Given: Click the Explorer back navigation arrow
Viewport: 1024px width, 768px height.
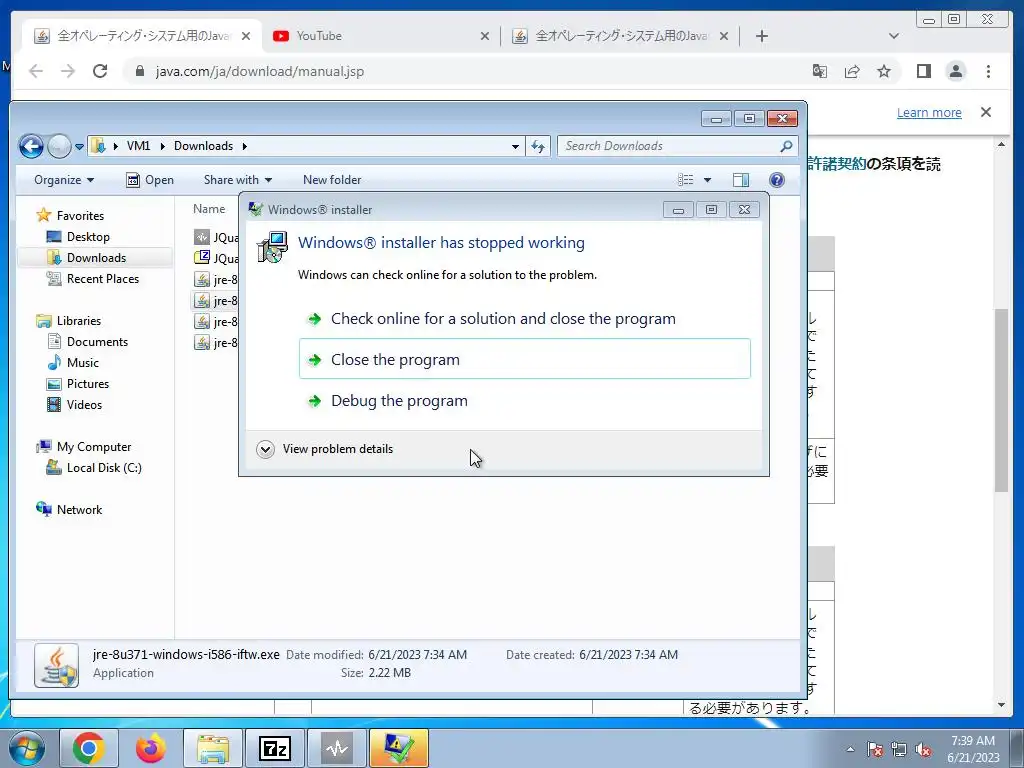Looking at the screenshot, I should coord(31,146).
